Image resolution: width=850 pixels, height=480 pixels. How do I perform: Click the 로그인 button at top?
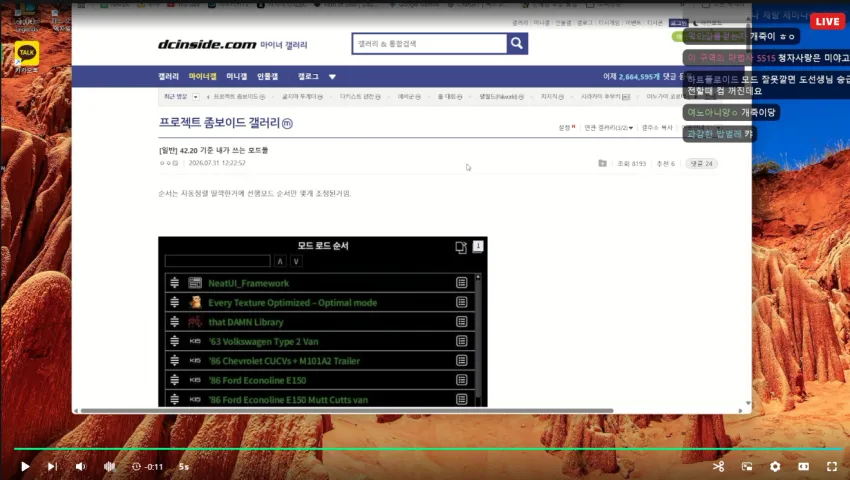coord(678,23)
